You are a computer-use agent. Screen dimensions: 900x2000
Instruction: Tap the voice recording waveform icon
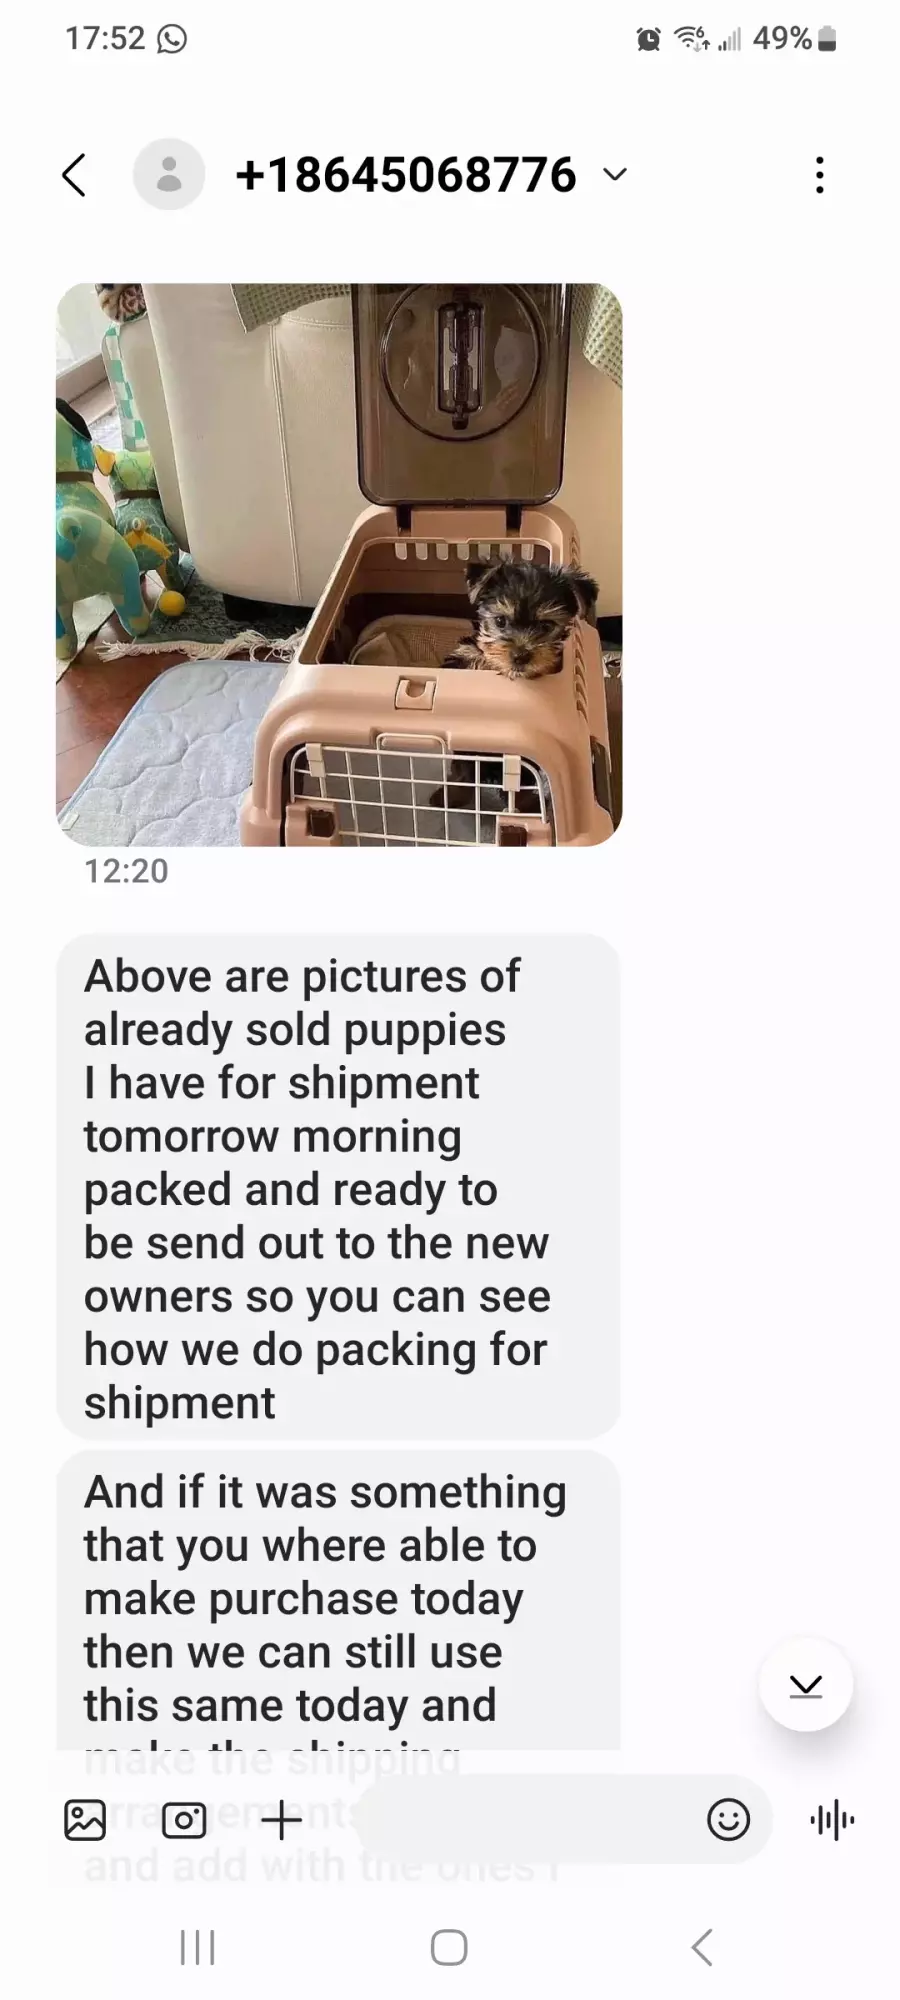click(x=832, y=1819)
